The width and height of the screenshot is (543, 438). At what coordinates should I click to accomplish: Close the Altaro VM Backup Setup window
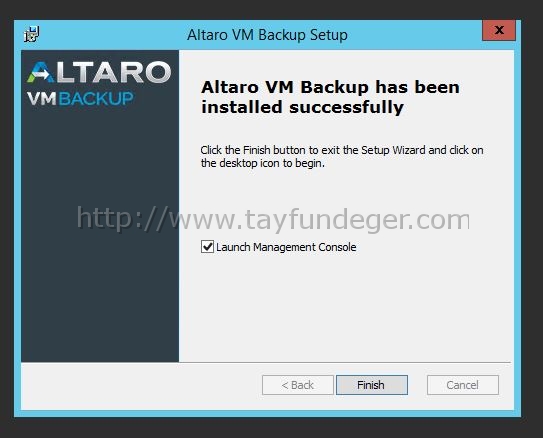click(499, 30)
